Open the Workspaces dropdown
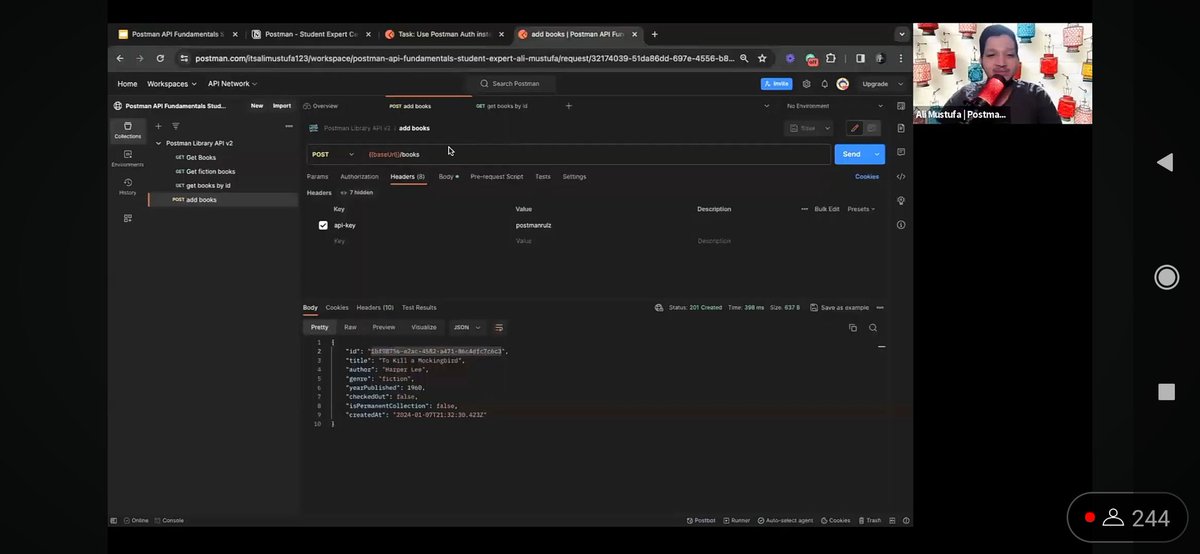 (x=171, y=84)
